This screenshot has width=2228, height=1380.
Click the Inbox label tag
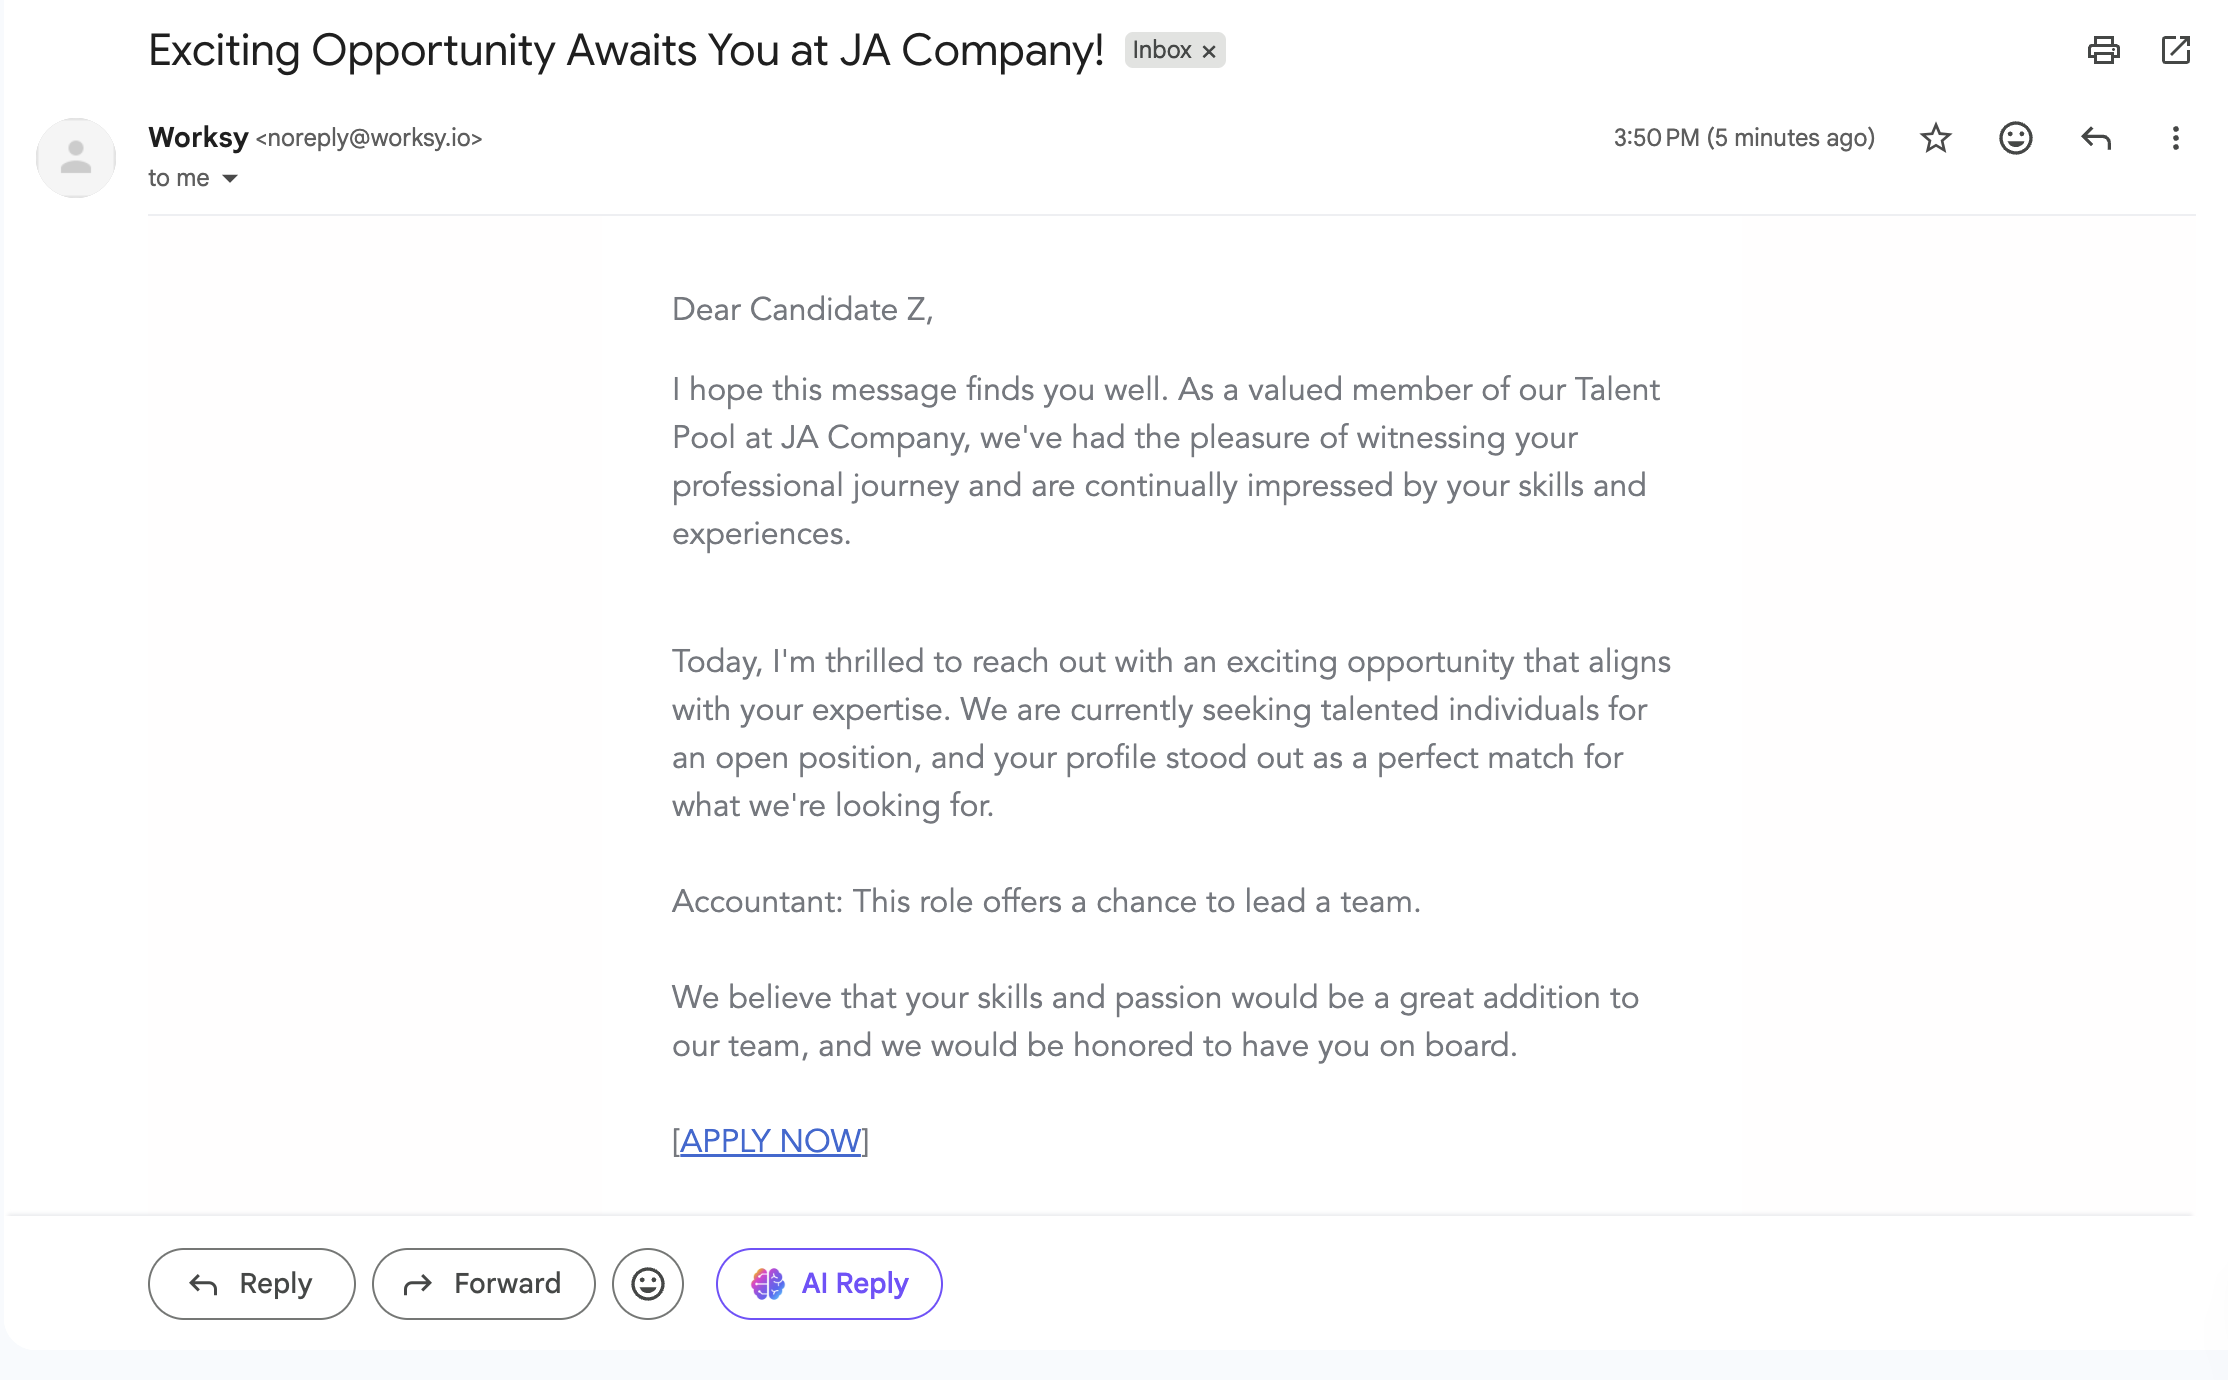(x=1161, y=50)
